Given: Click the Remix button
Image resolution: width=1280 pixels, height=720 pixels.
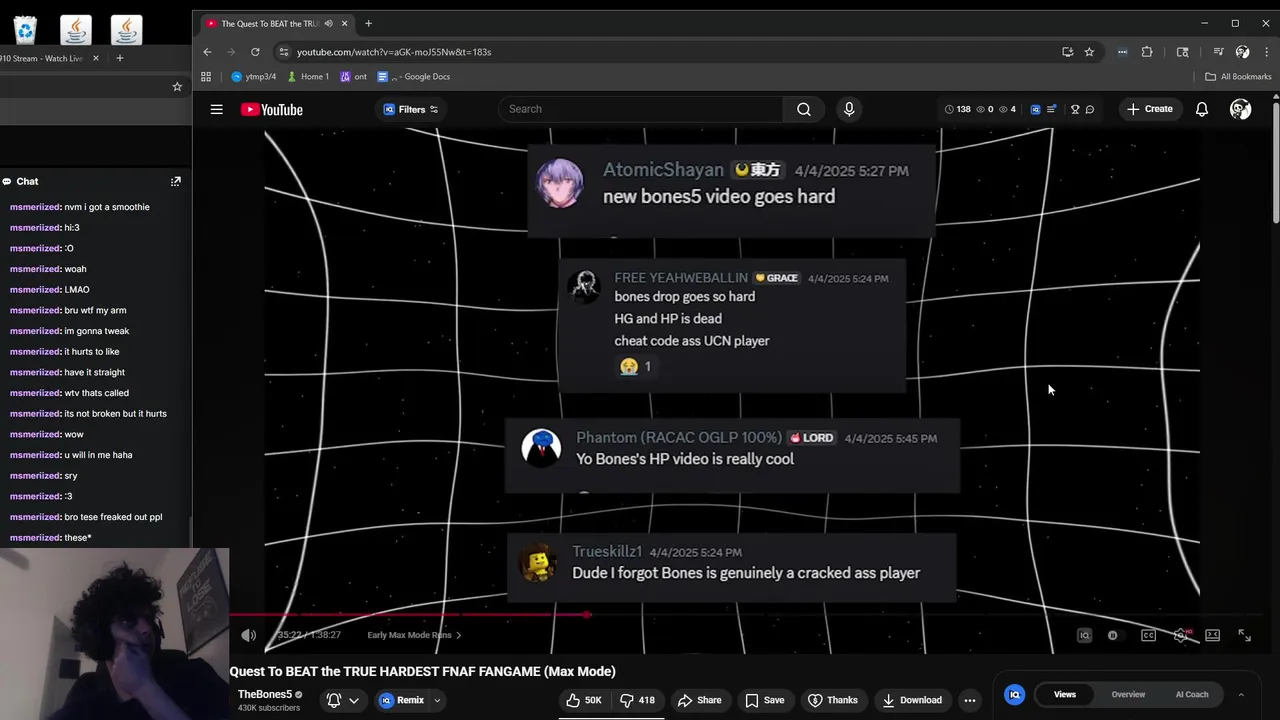Looking at the screenshot, I should click(x=402, y=700).
